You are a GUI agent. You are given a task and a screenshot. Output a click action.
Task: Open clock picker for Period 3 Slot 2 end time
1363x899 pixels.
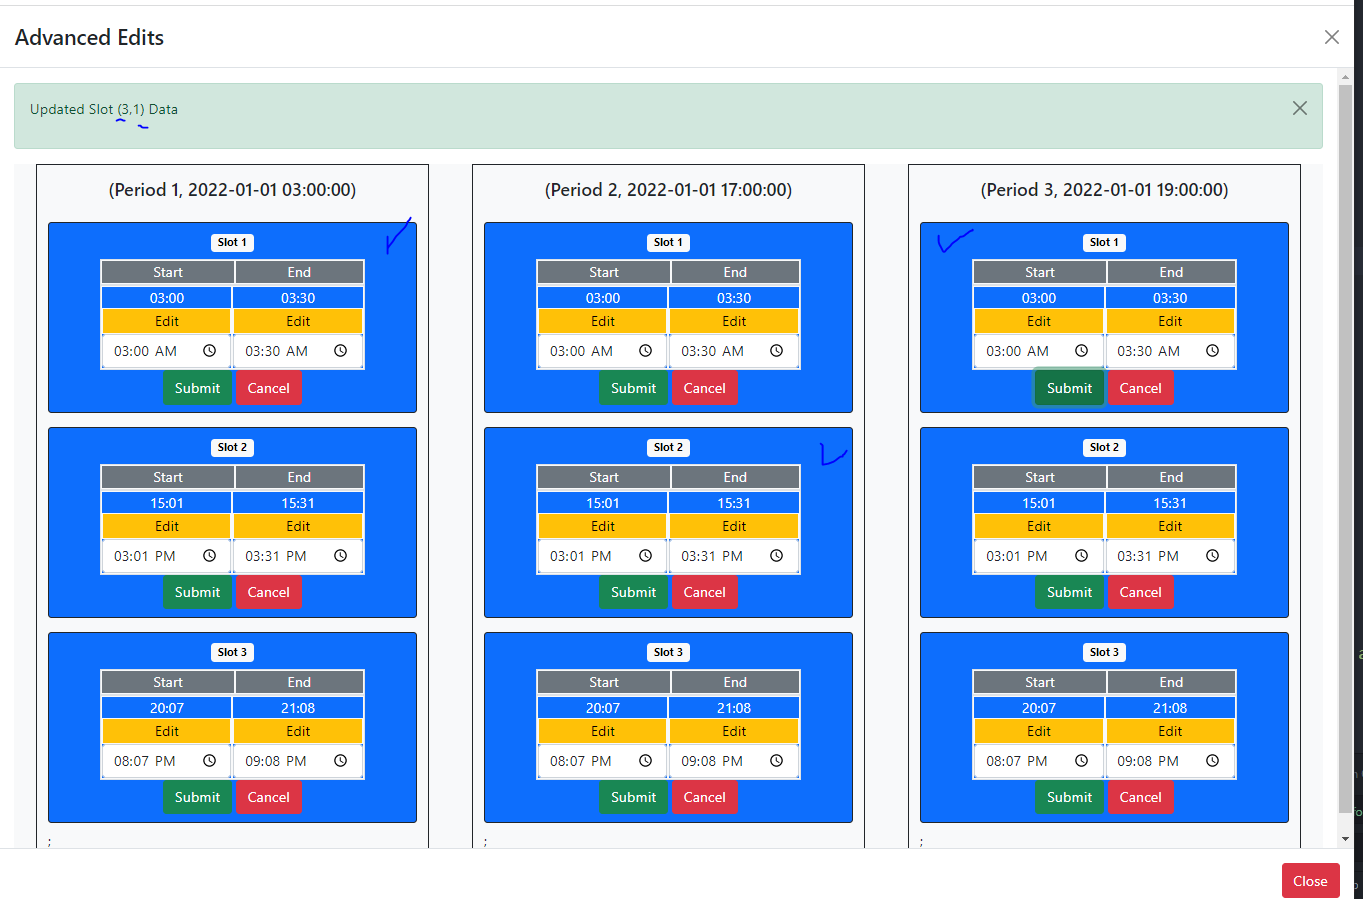pos(1212,556)
